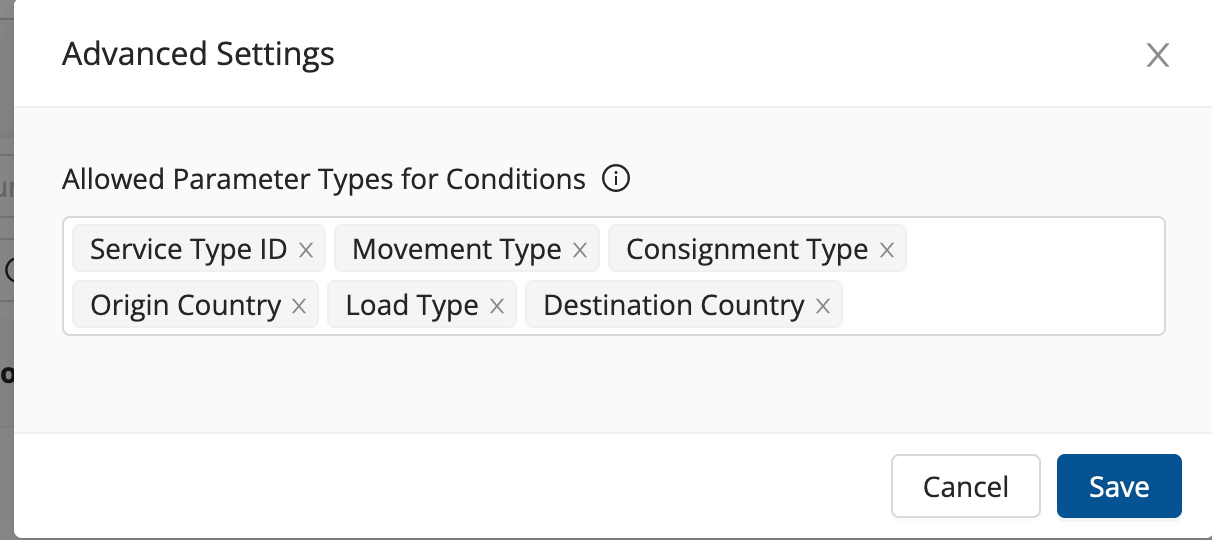Screen dimensions: 1212x540
Task: Remove the Load Type tag
Action: click(x=496, y=306)
